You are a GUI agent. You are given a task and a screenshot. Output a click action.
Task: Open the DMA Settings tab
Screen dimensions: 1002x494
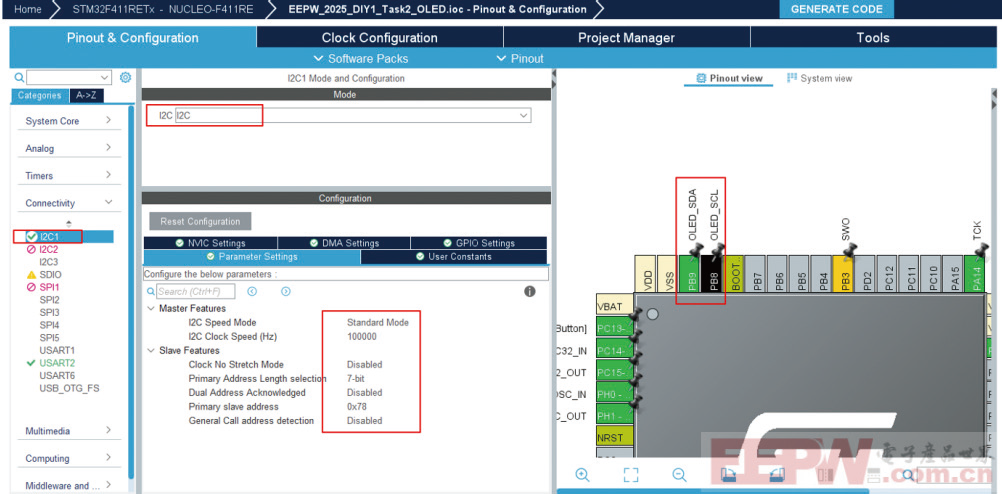(344, 243)
